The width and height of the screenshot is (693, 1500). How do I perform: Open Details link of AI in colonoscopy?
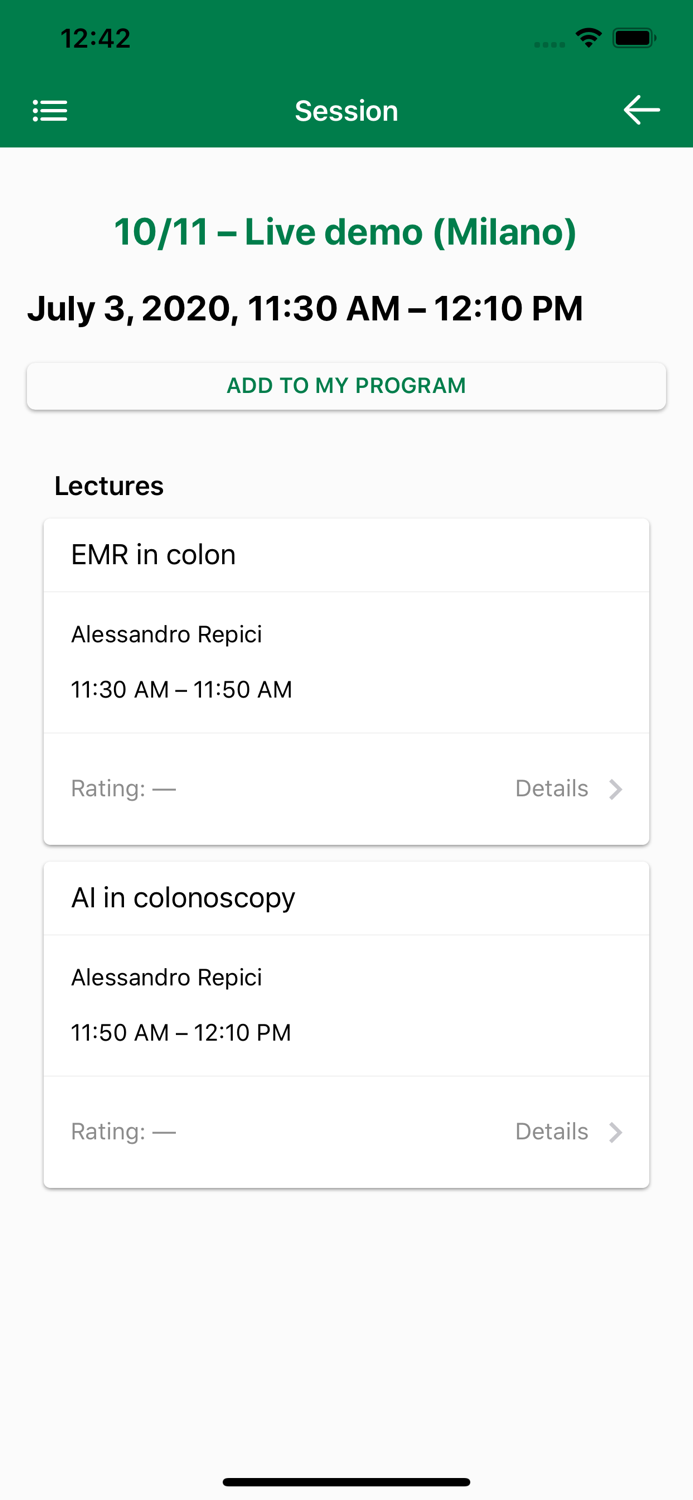tap(551, 1132)
